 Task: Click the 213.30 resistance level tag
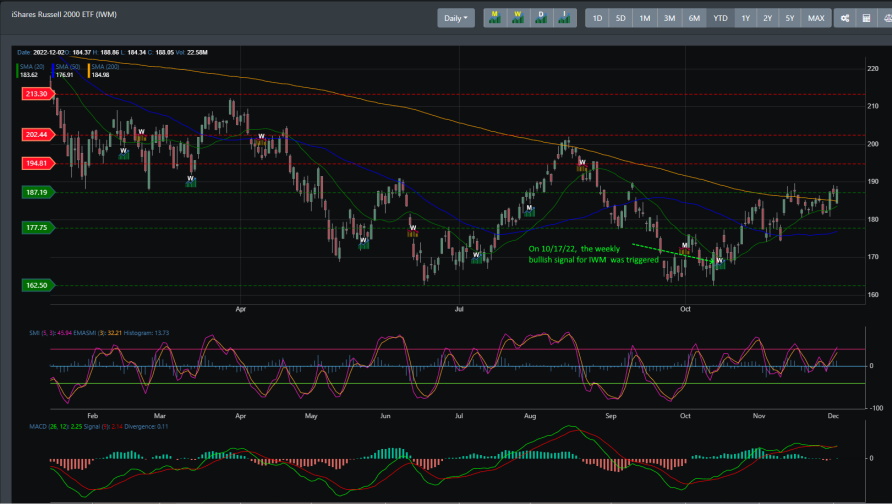[x=38, y=94]
